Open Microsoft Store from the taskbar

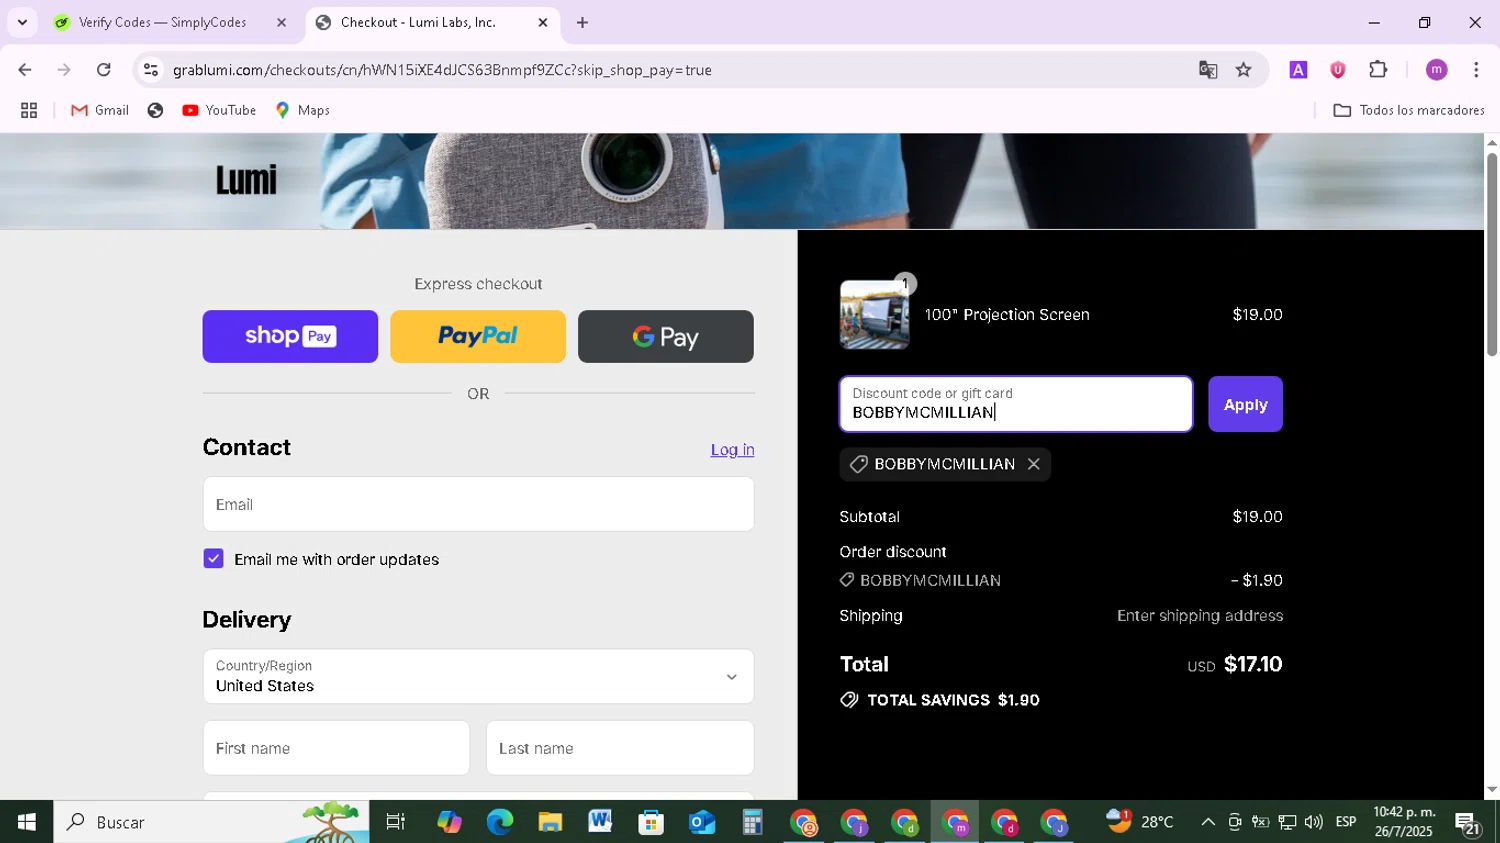tap(651, 822)
